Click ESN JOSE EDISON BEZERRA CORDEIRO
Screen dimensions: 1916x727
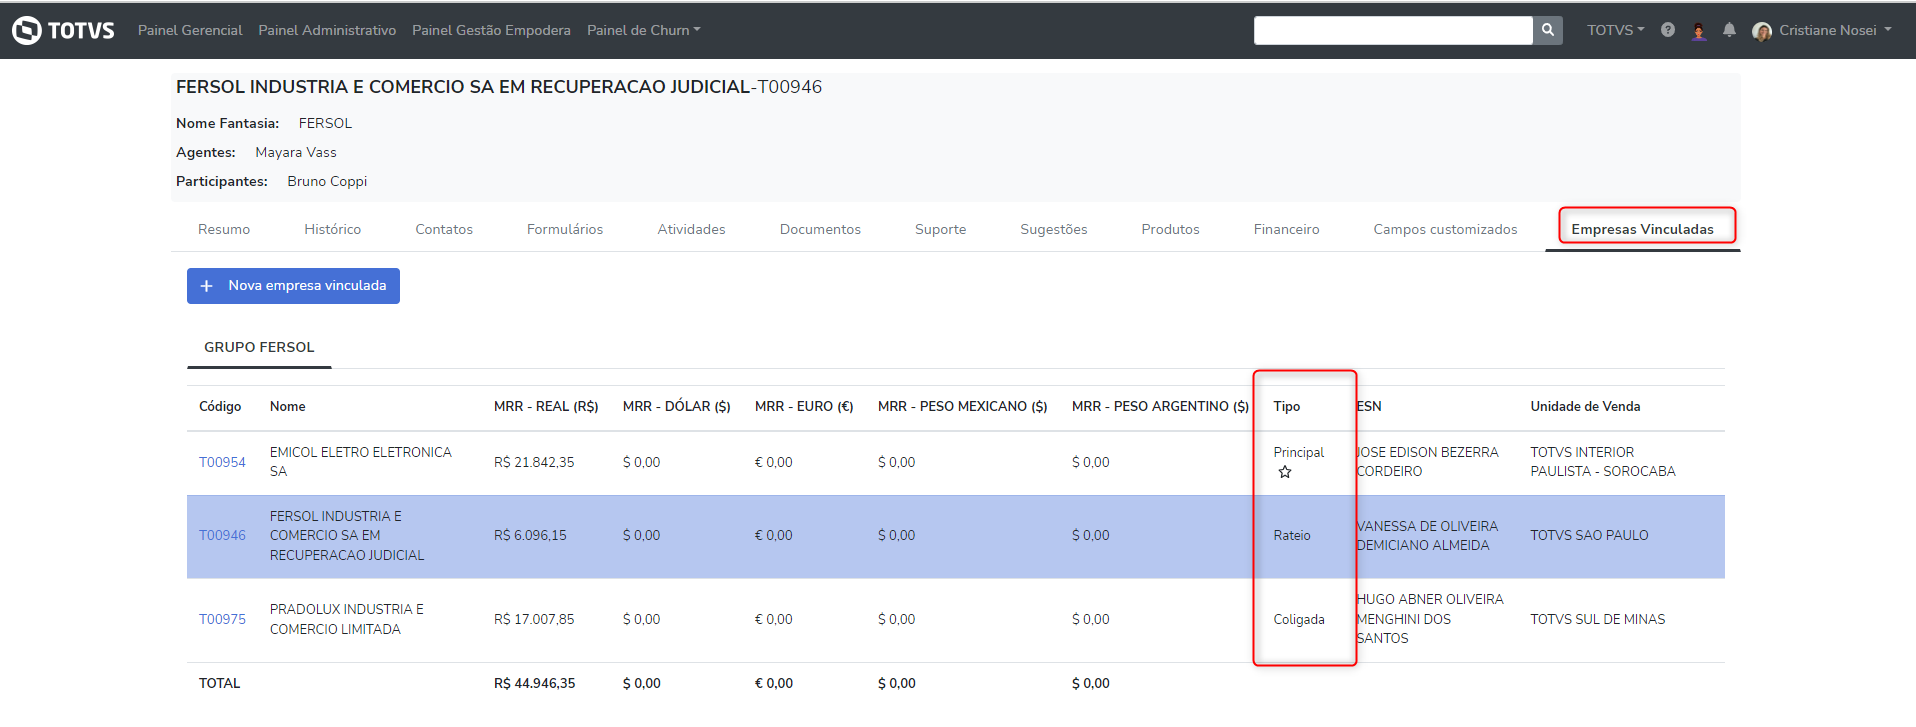pos(1427,462)
